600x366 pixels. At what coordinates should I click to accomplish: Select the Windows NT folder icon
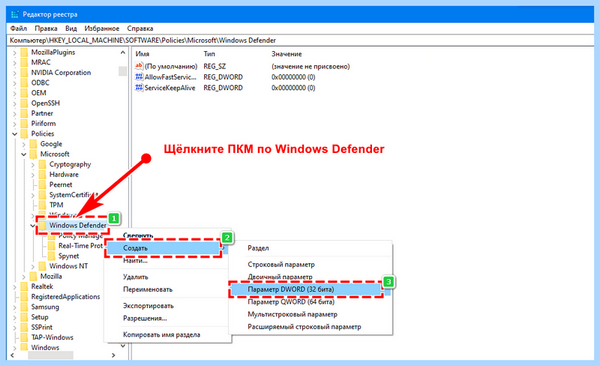[x=42, y=266]
